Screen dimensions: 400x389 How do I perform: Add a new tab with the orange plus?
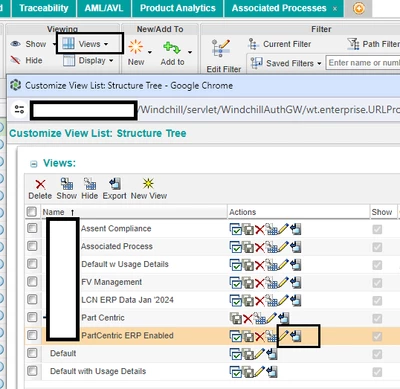(x=359, y=8)
